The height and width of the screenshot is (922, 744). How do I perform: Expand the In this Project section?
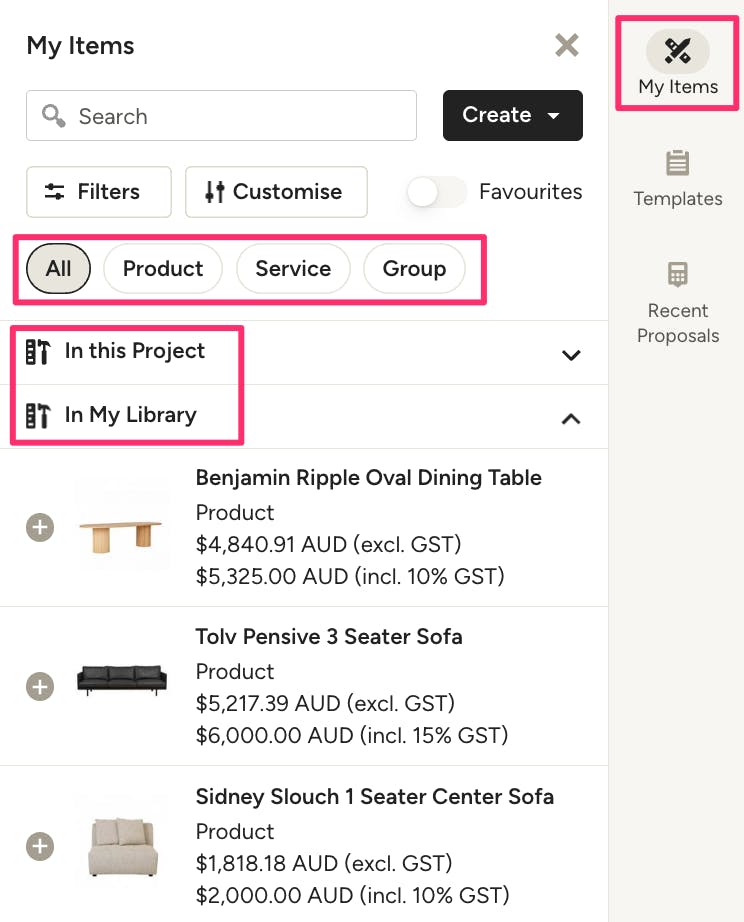571,354
